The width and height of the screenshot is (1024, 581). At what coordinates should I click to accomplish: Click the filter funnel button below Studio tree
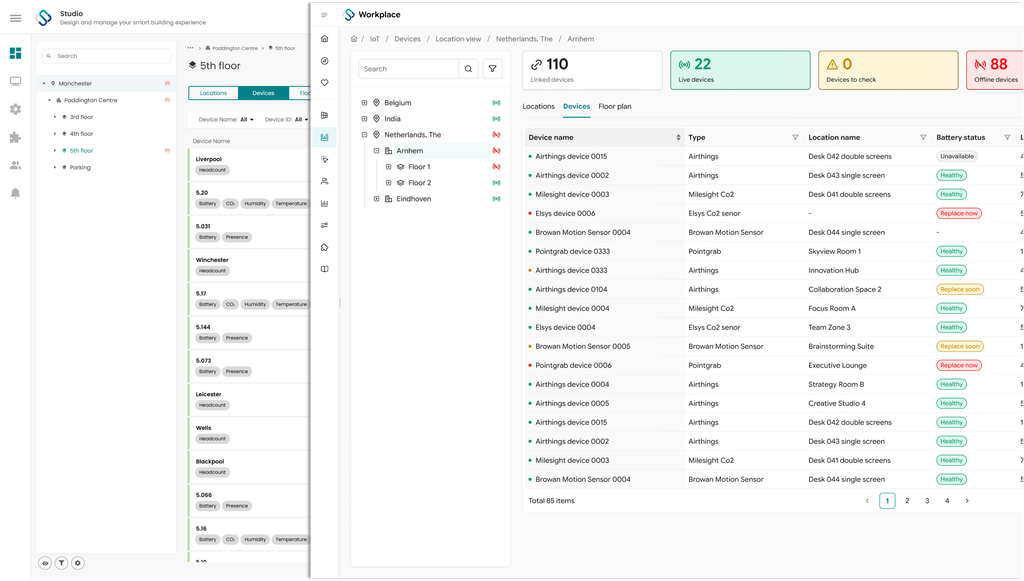[61, 563]
